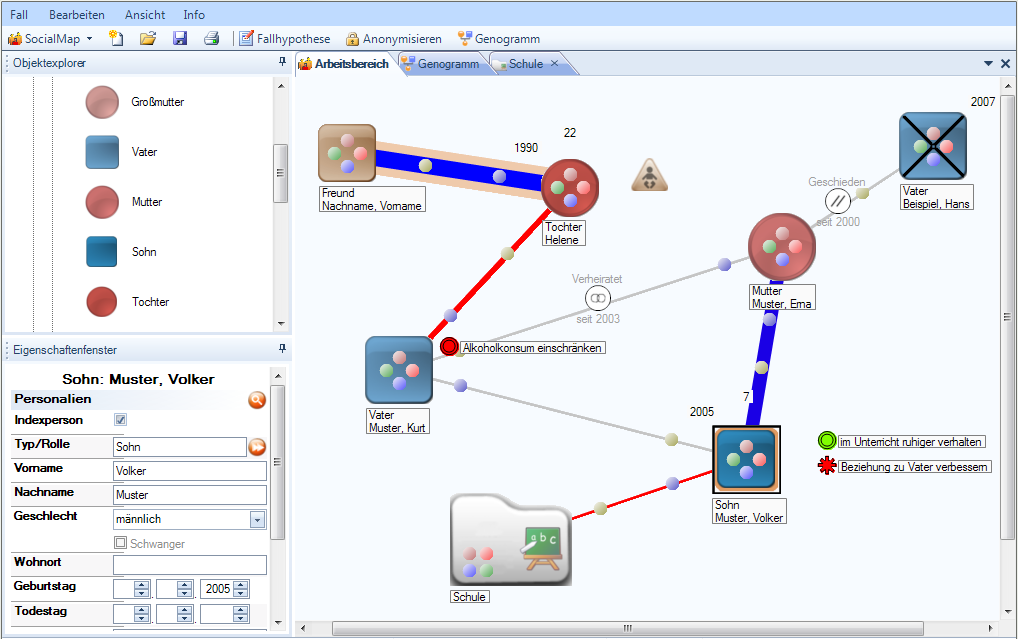Click the Typ/Rolle input field
This screenshot has width=1018, height=639.
coord(180,447)
